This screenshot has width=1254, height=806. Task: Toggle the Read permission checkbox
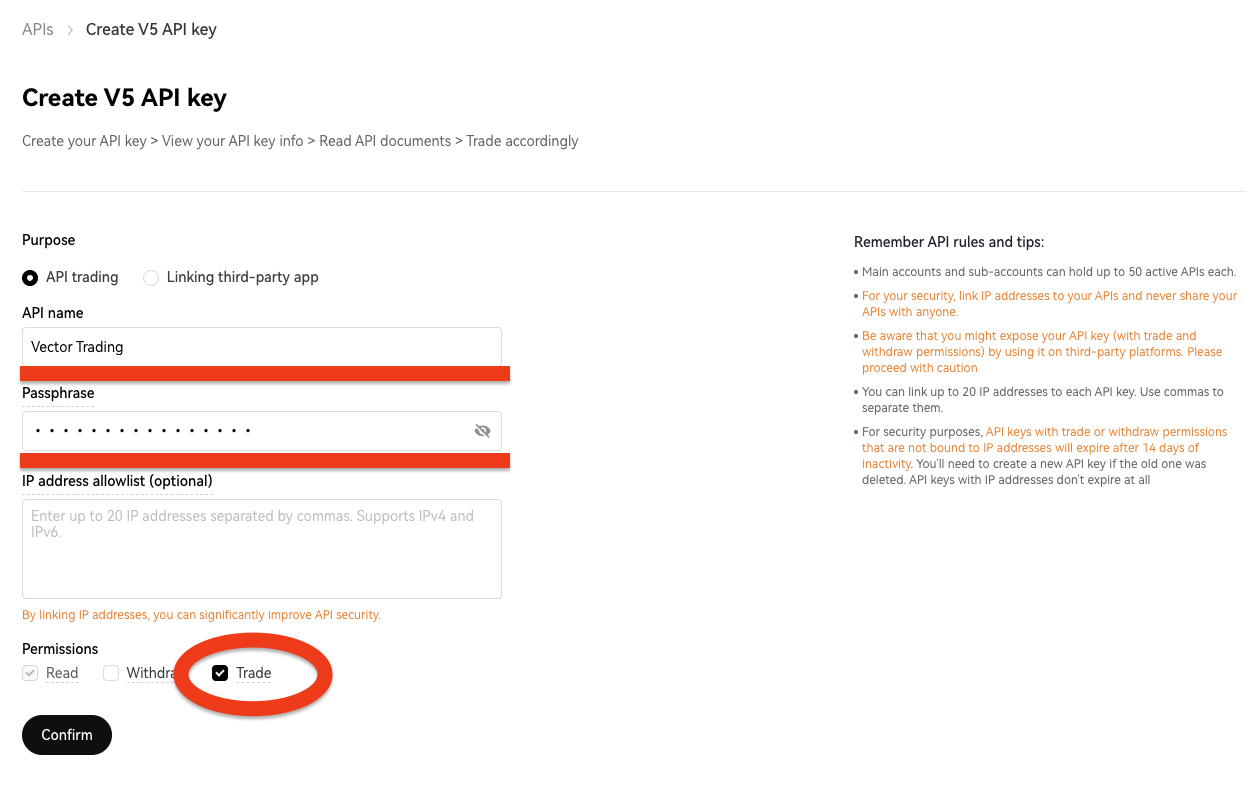[x=31, y=673]
